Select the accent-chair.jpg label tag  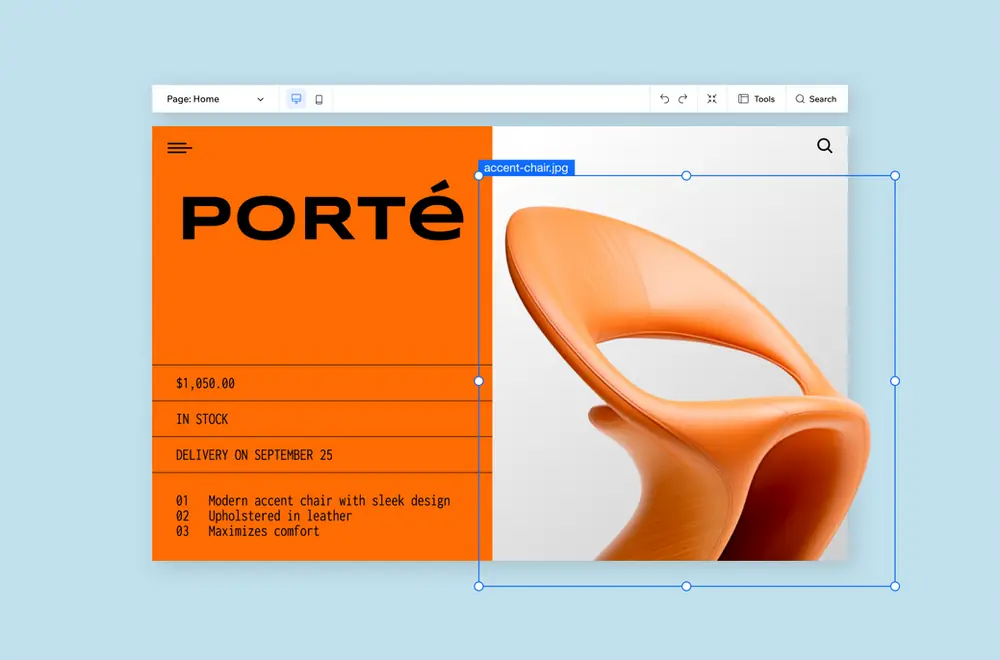[x=526, y=168]
